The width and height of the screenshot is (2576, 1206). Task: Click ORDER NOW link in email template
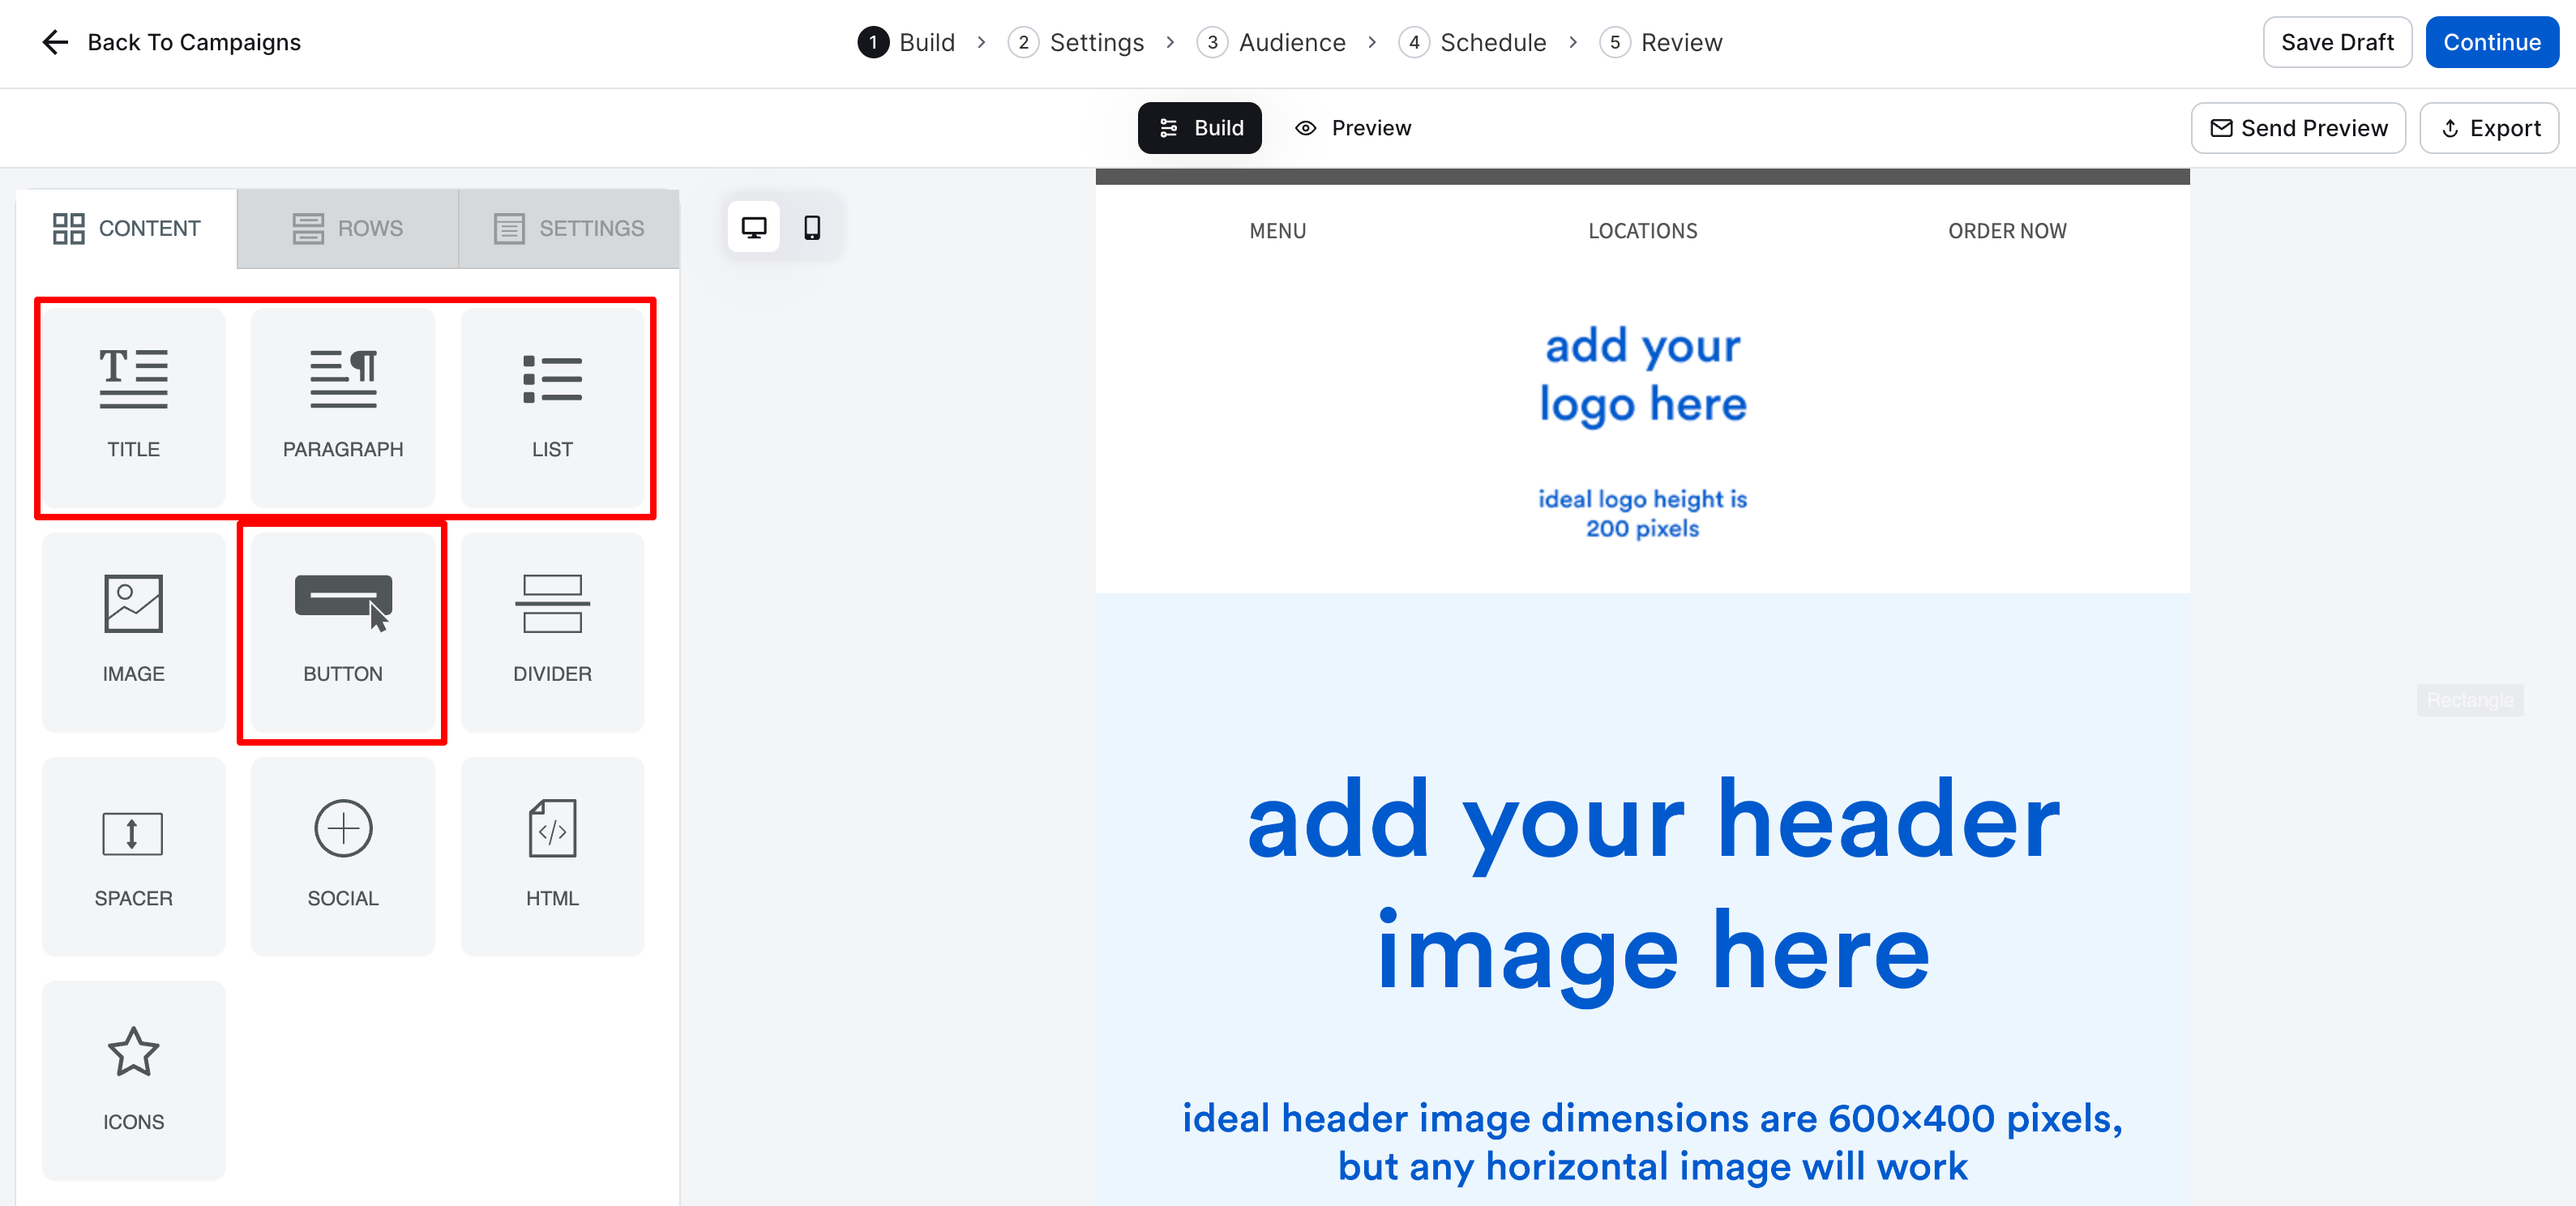tap(2006, 231)
